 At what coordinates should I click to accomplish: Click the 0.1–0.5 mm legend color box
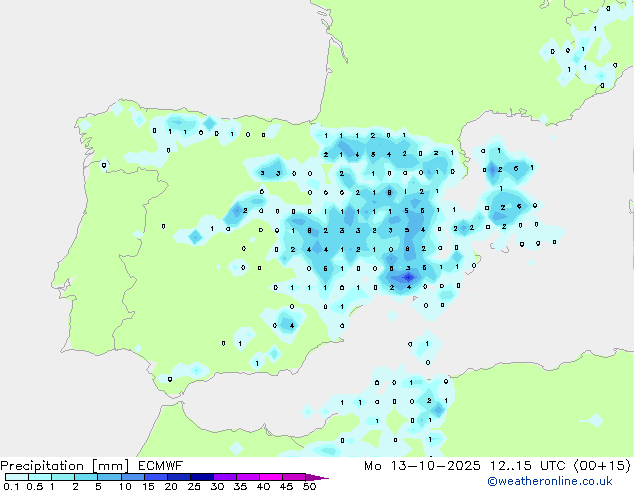(x=17, y=477)
